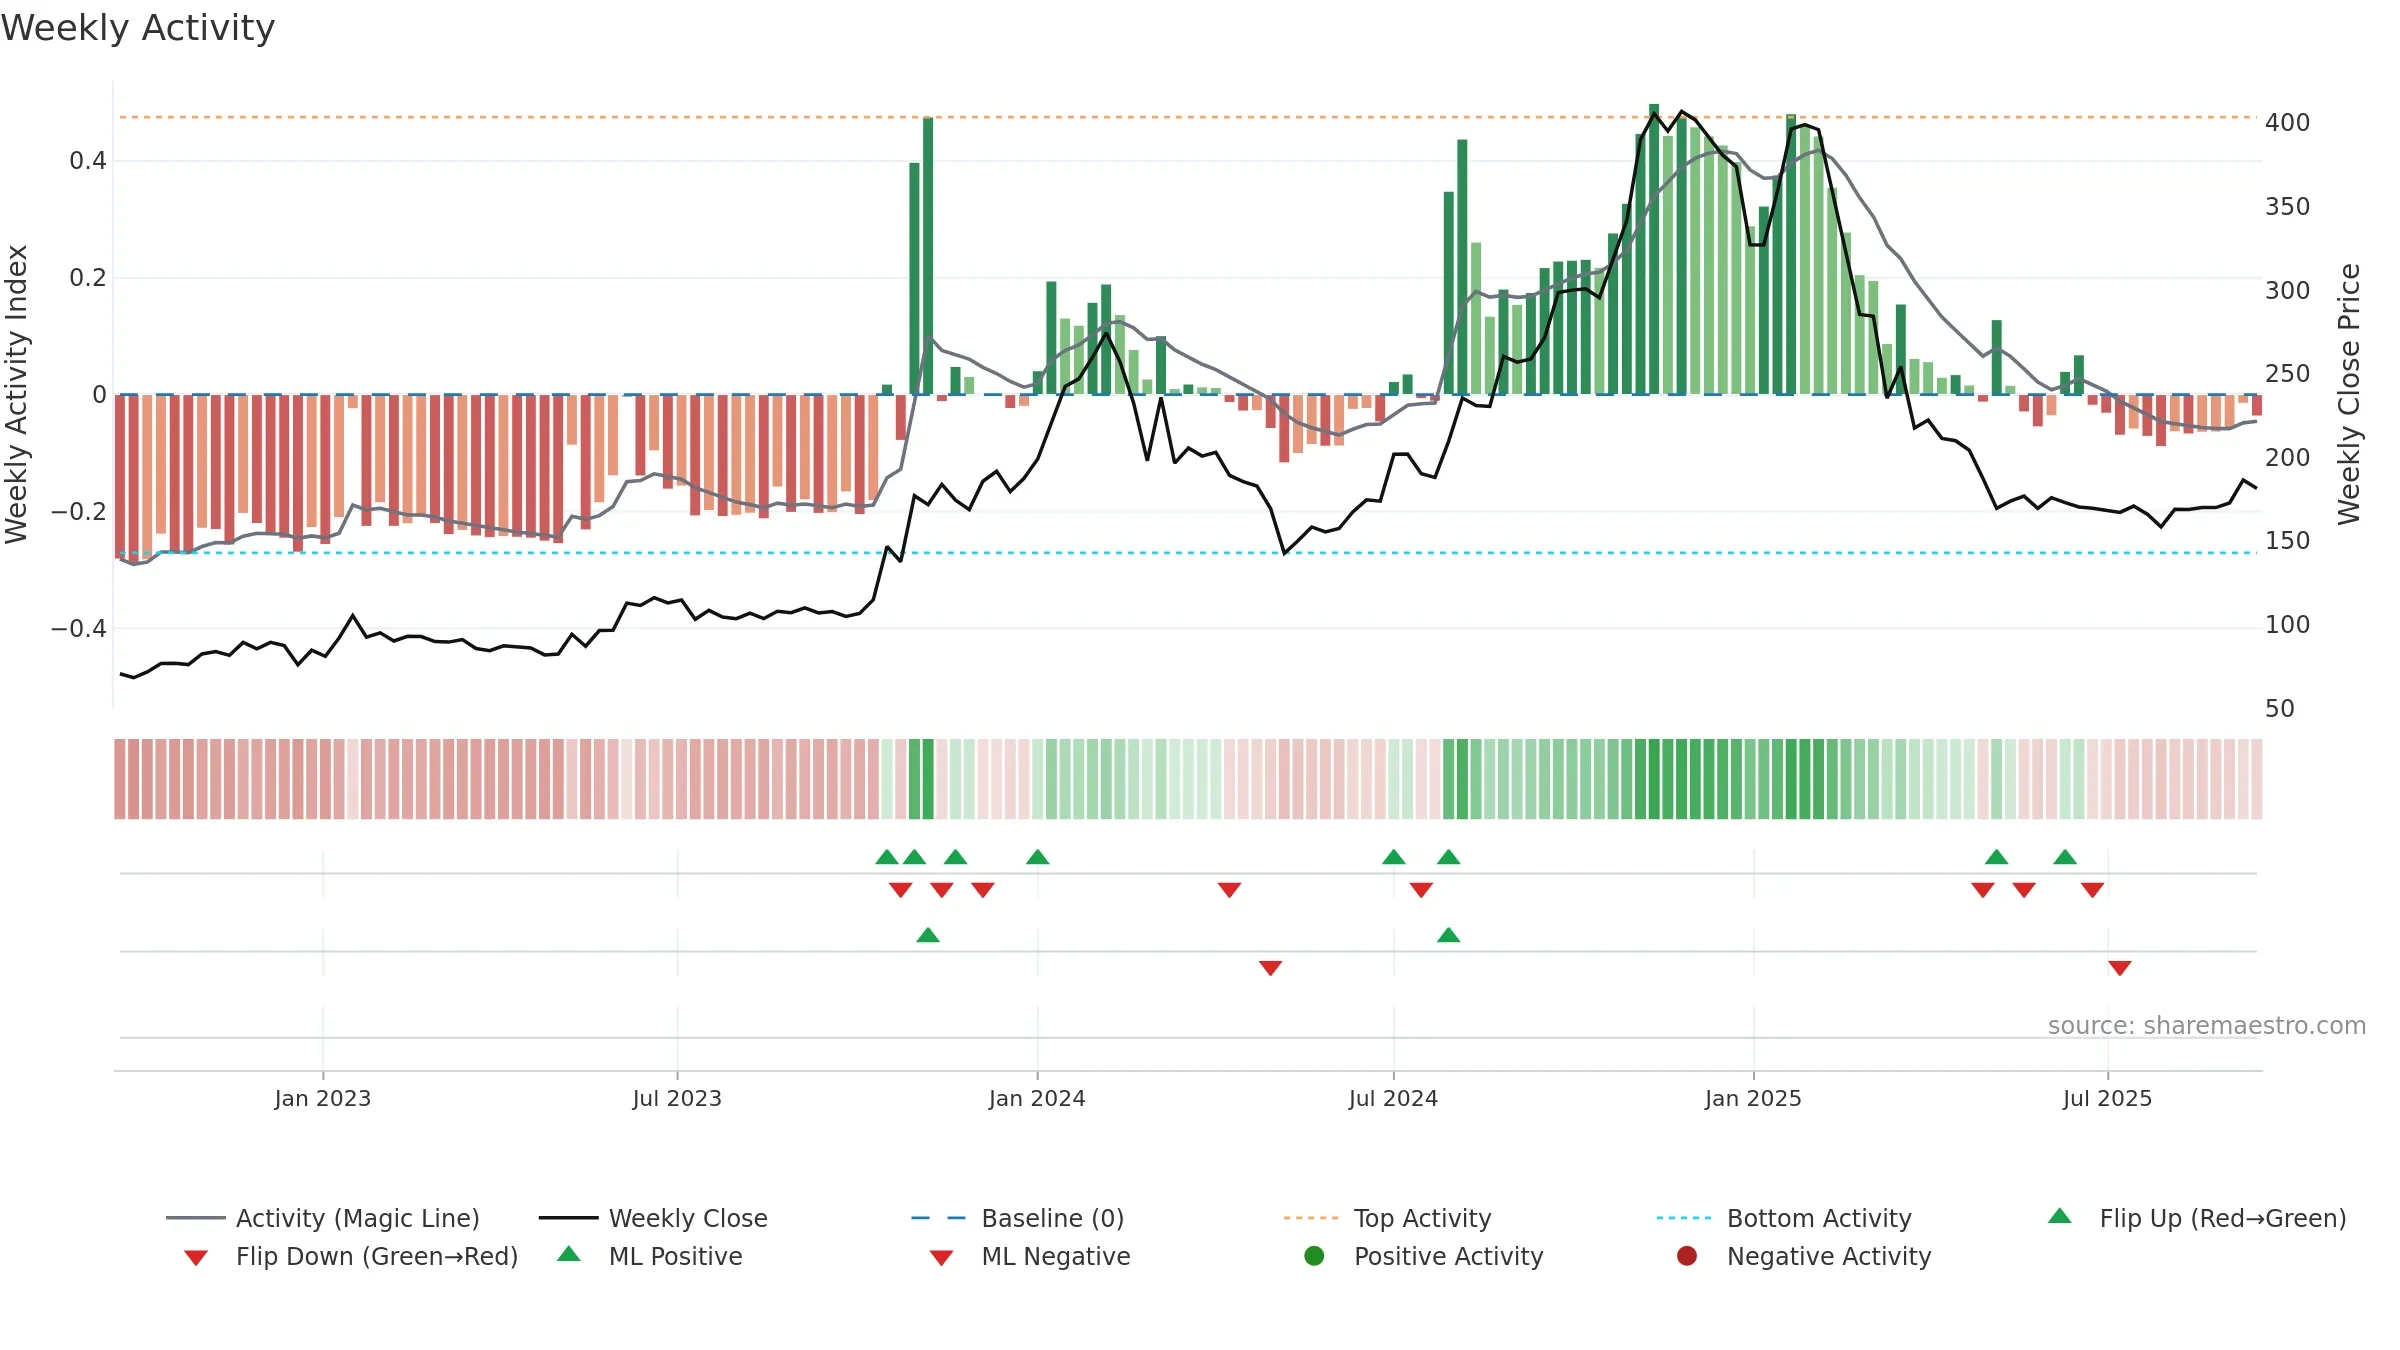Click the 0.4 tick on left axis
The image size is (2400, 1350).
click(88, 160)
